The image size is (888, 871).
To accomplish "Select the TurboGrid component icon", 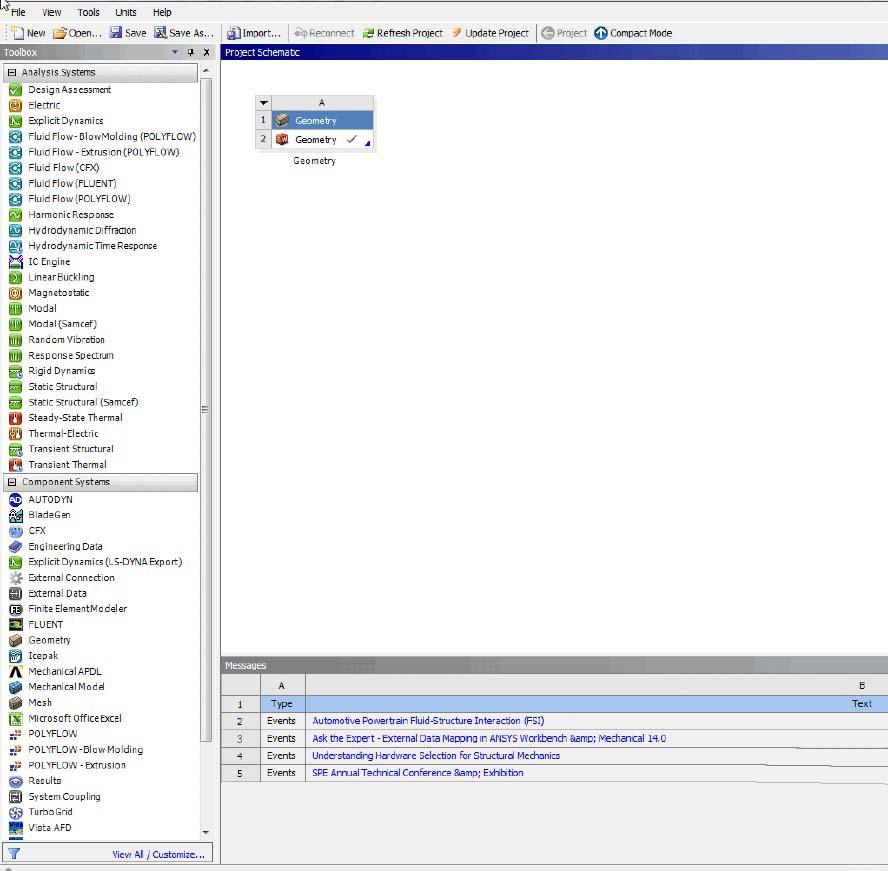I will (x=15, y=812).
